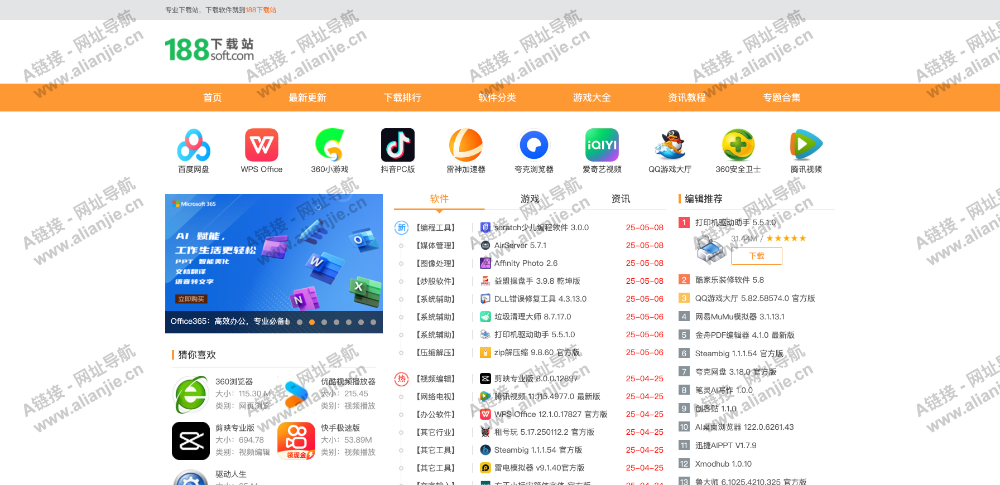The width and height of the screenshot is (1000, 485).
Task: Click the 188soft.com site logo
Action: pos(209,49)
